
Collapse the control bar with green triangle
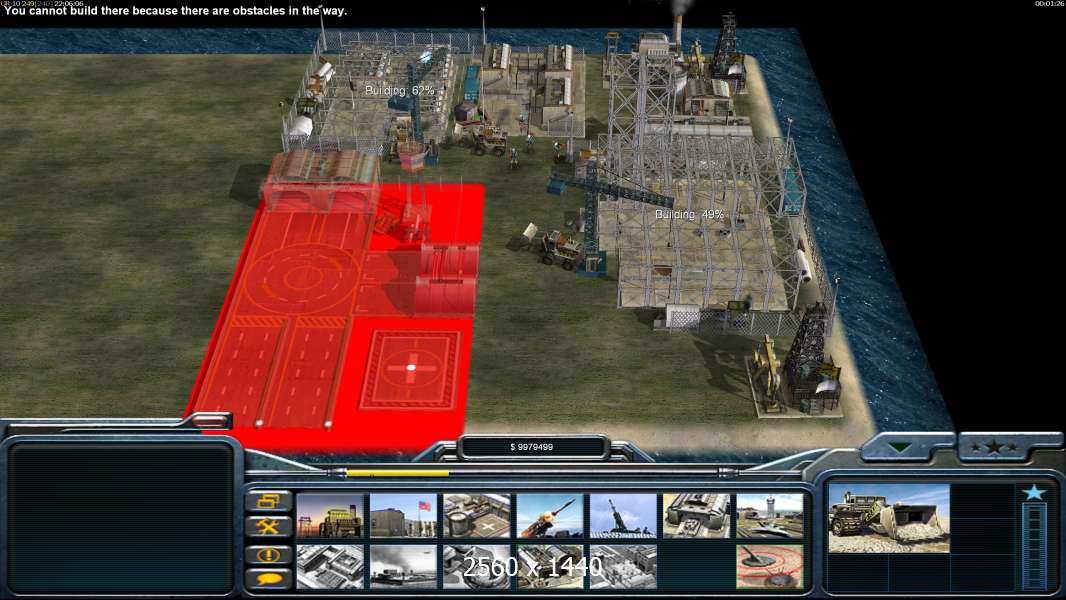901,447
